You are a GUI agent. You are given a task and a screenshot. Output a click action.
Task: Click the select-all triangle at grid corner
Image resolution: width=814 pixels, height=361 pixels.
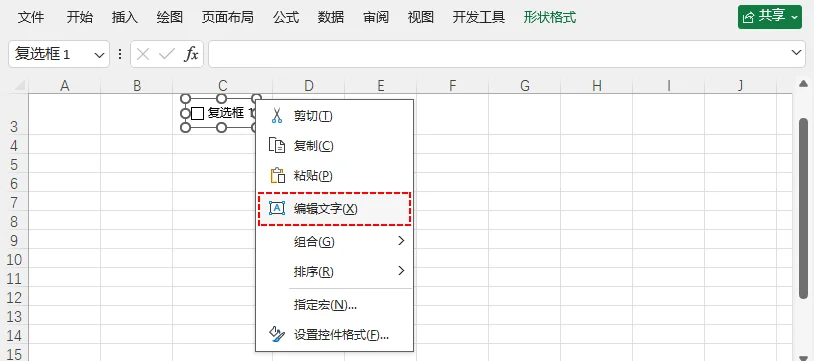coord(19,86)
